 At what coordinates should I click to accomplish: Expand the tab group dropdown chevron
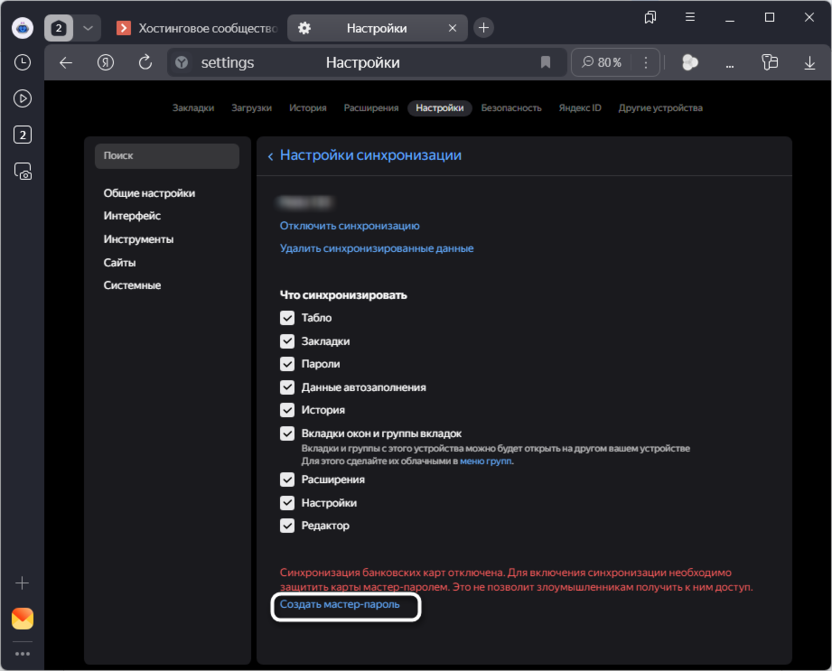click(x=88, y=28)
